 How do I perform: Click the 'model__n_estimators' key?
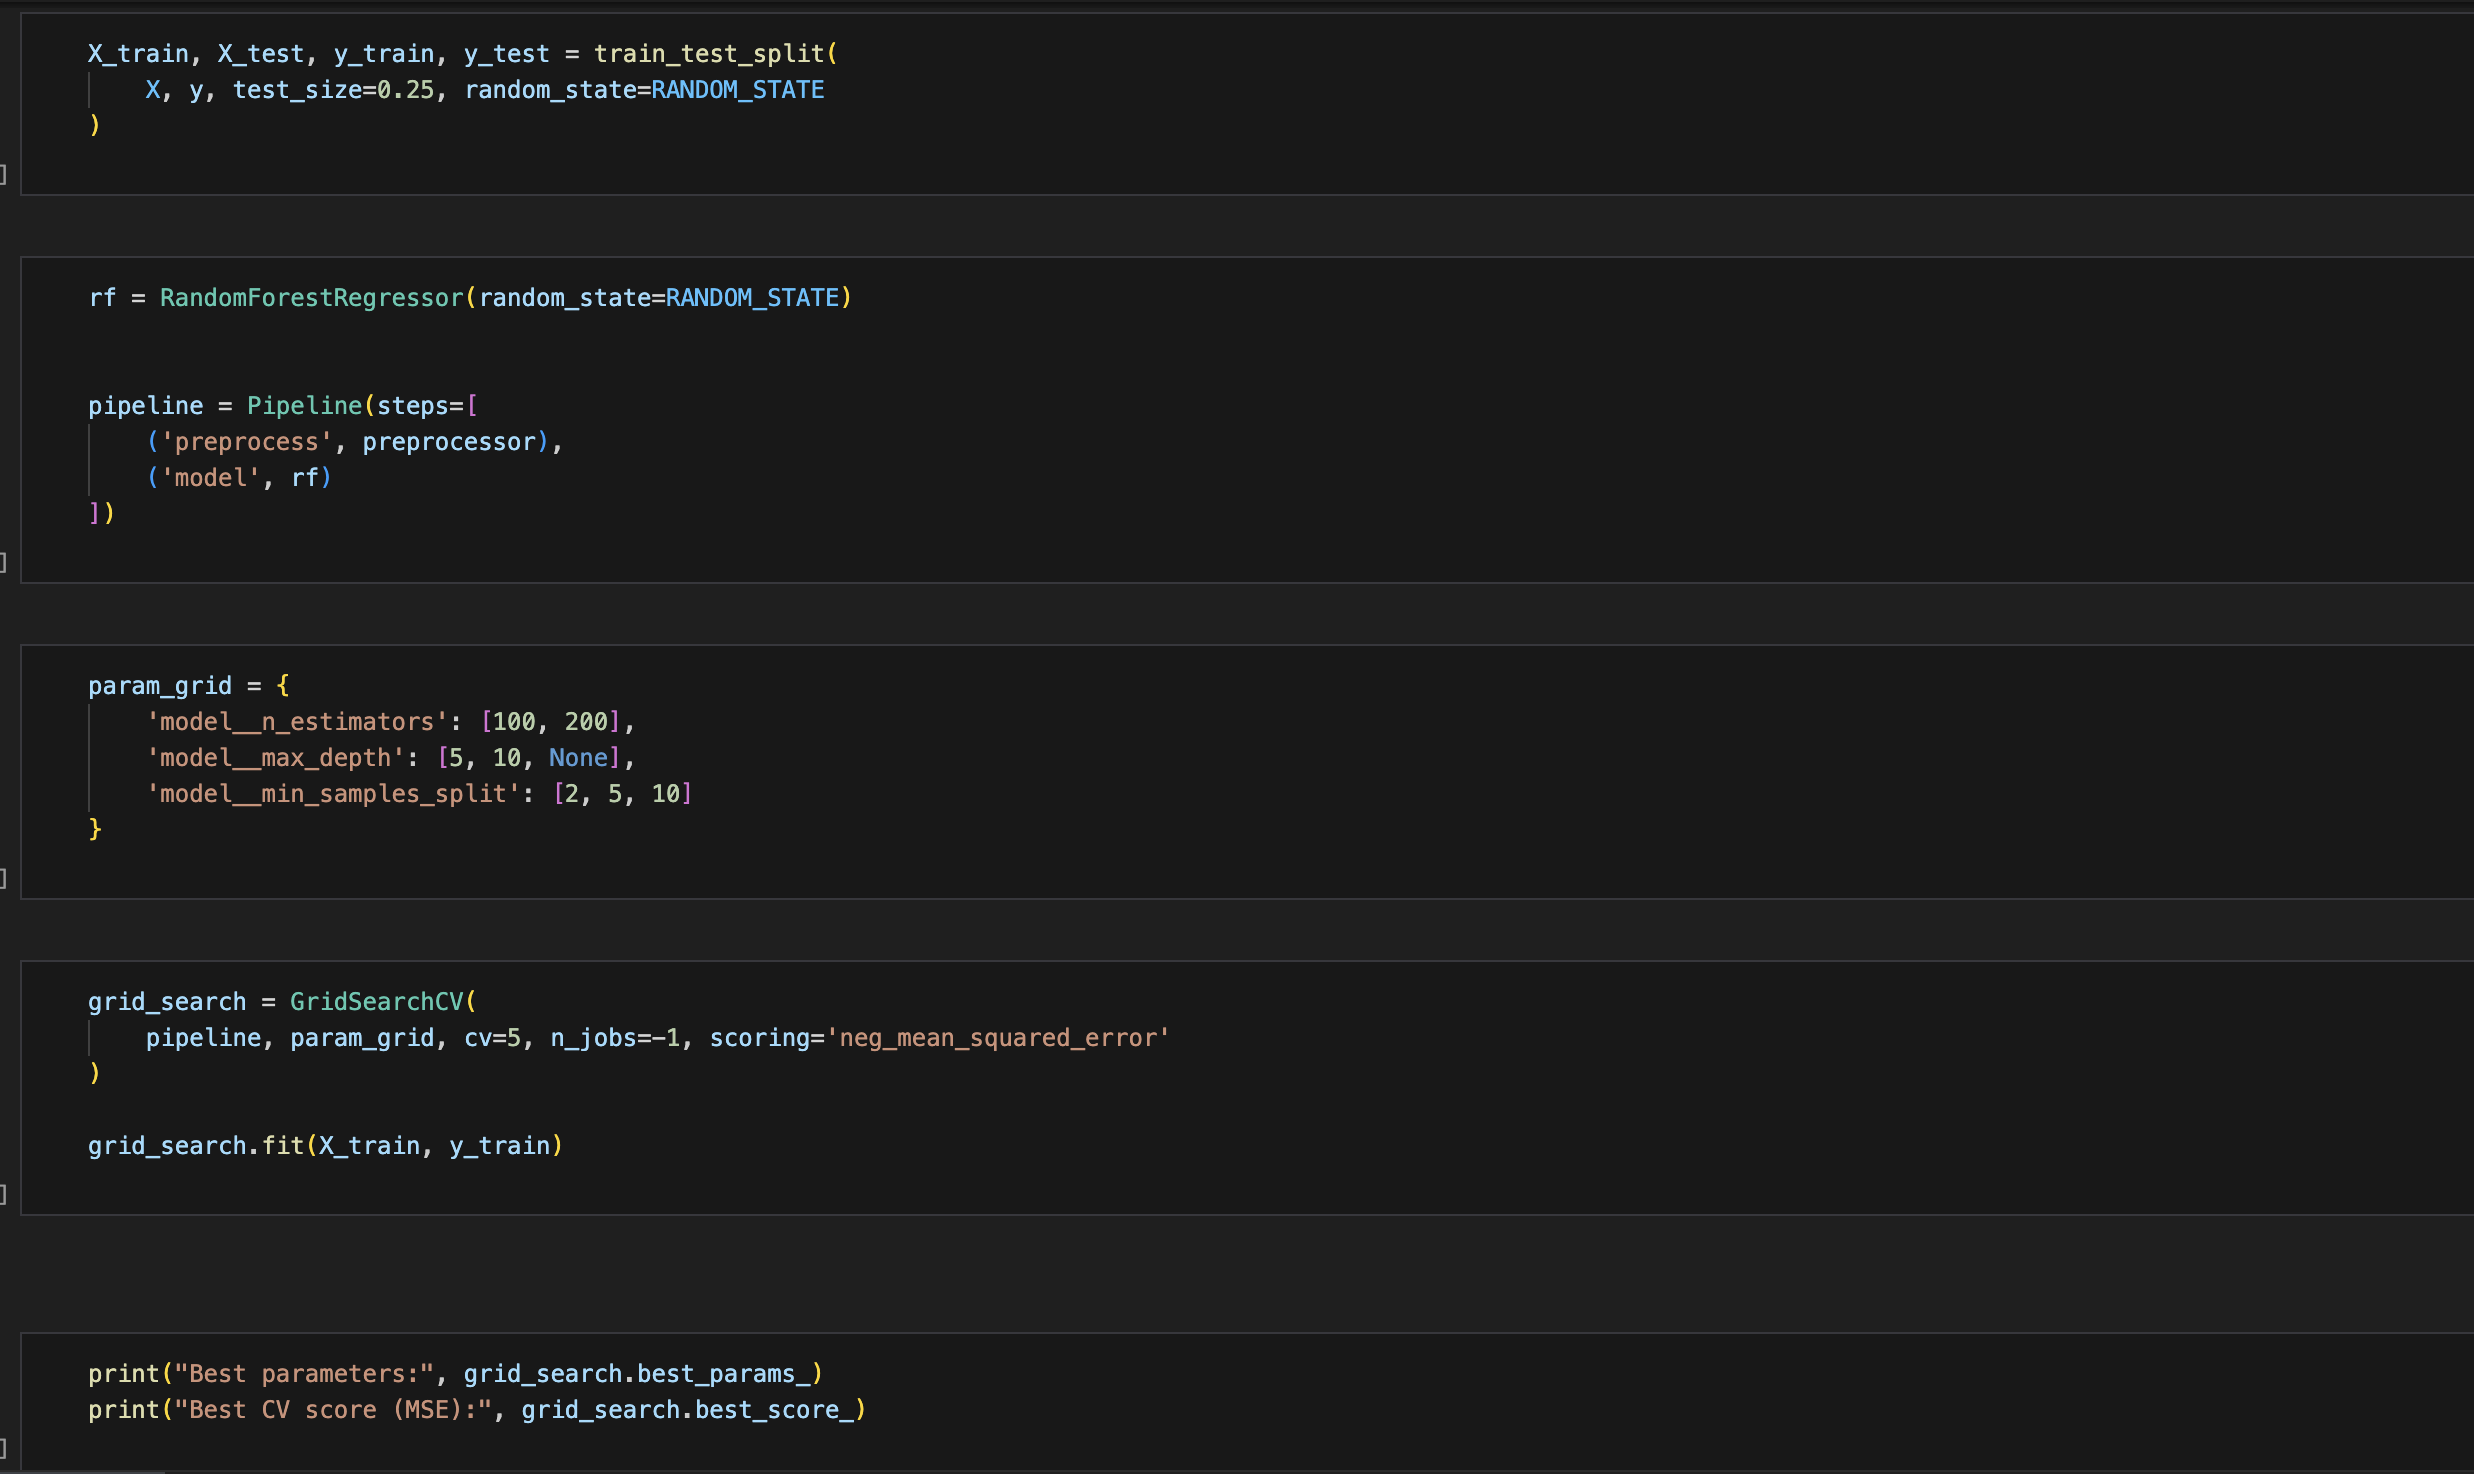(296, 722)
